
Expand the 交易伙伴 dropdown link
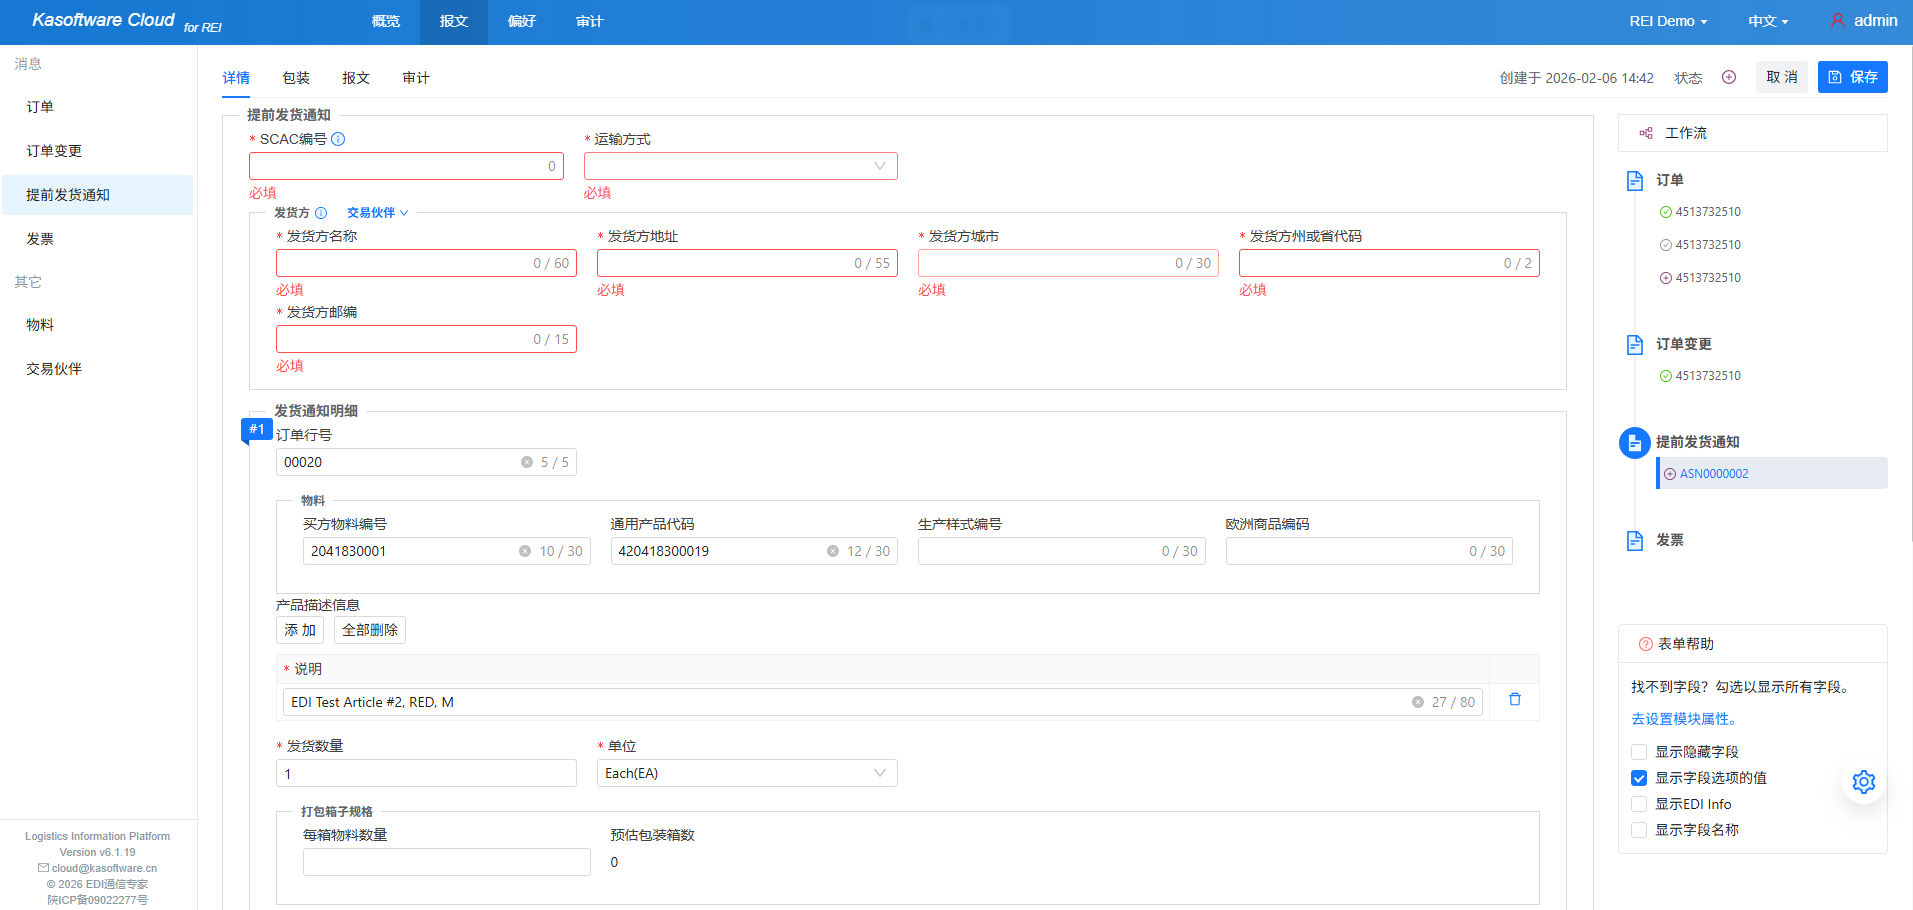pos(377,213)
